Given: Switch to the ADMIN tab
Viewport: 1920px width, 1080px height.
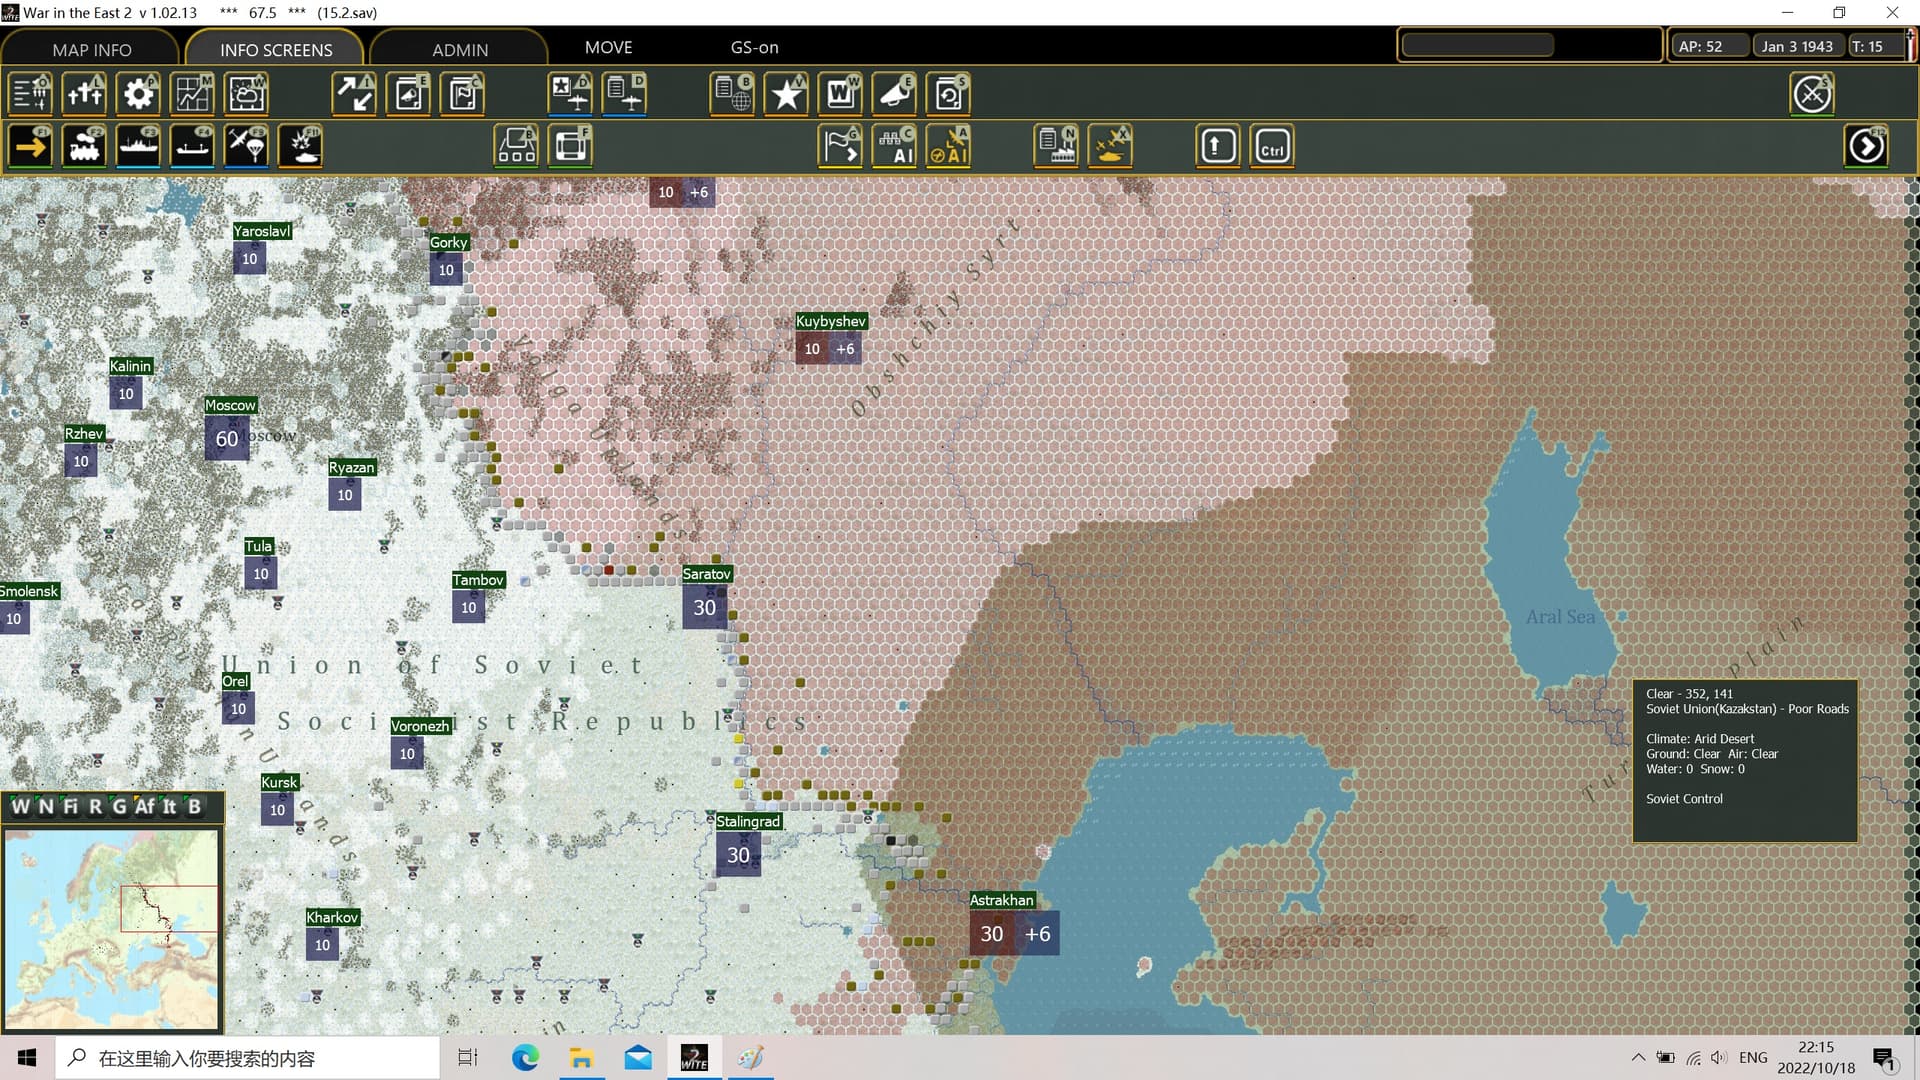Looking at the screenshot, I should (460, 49).
